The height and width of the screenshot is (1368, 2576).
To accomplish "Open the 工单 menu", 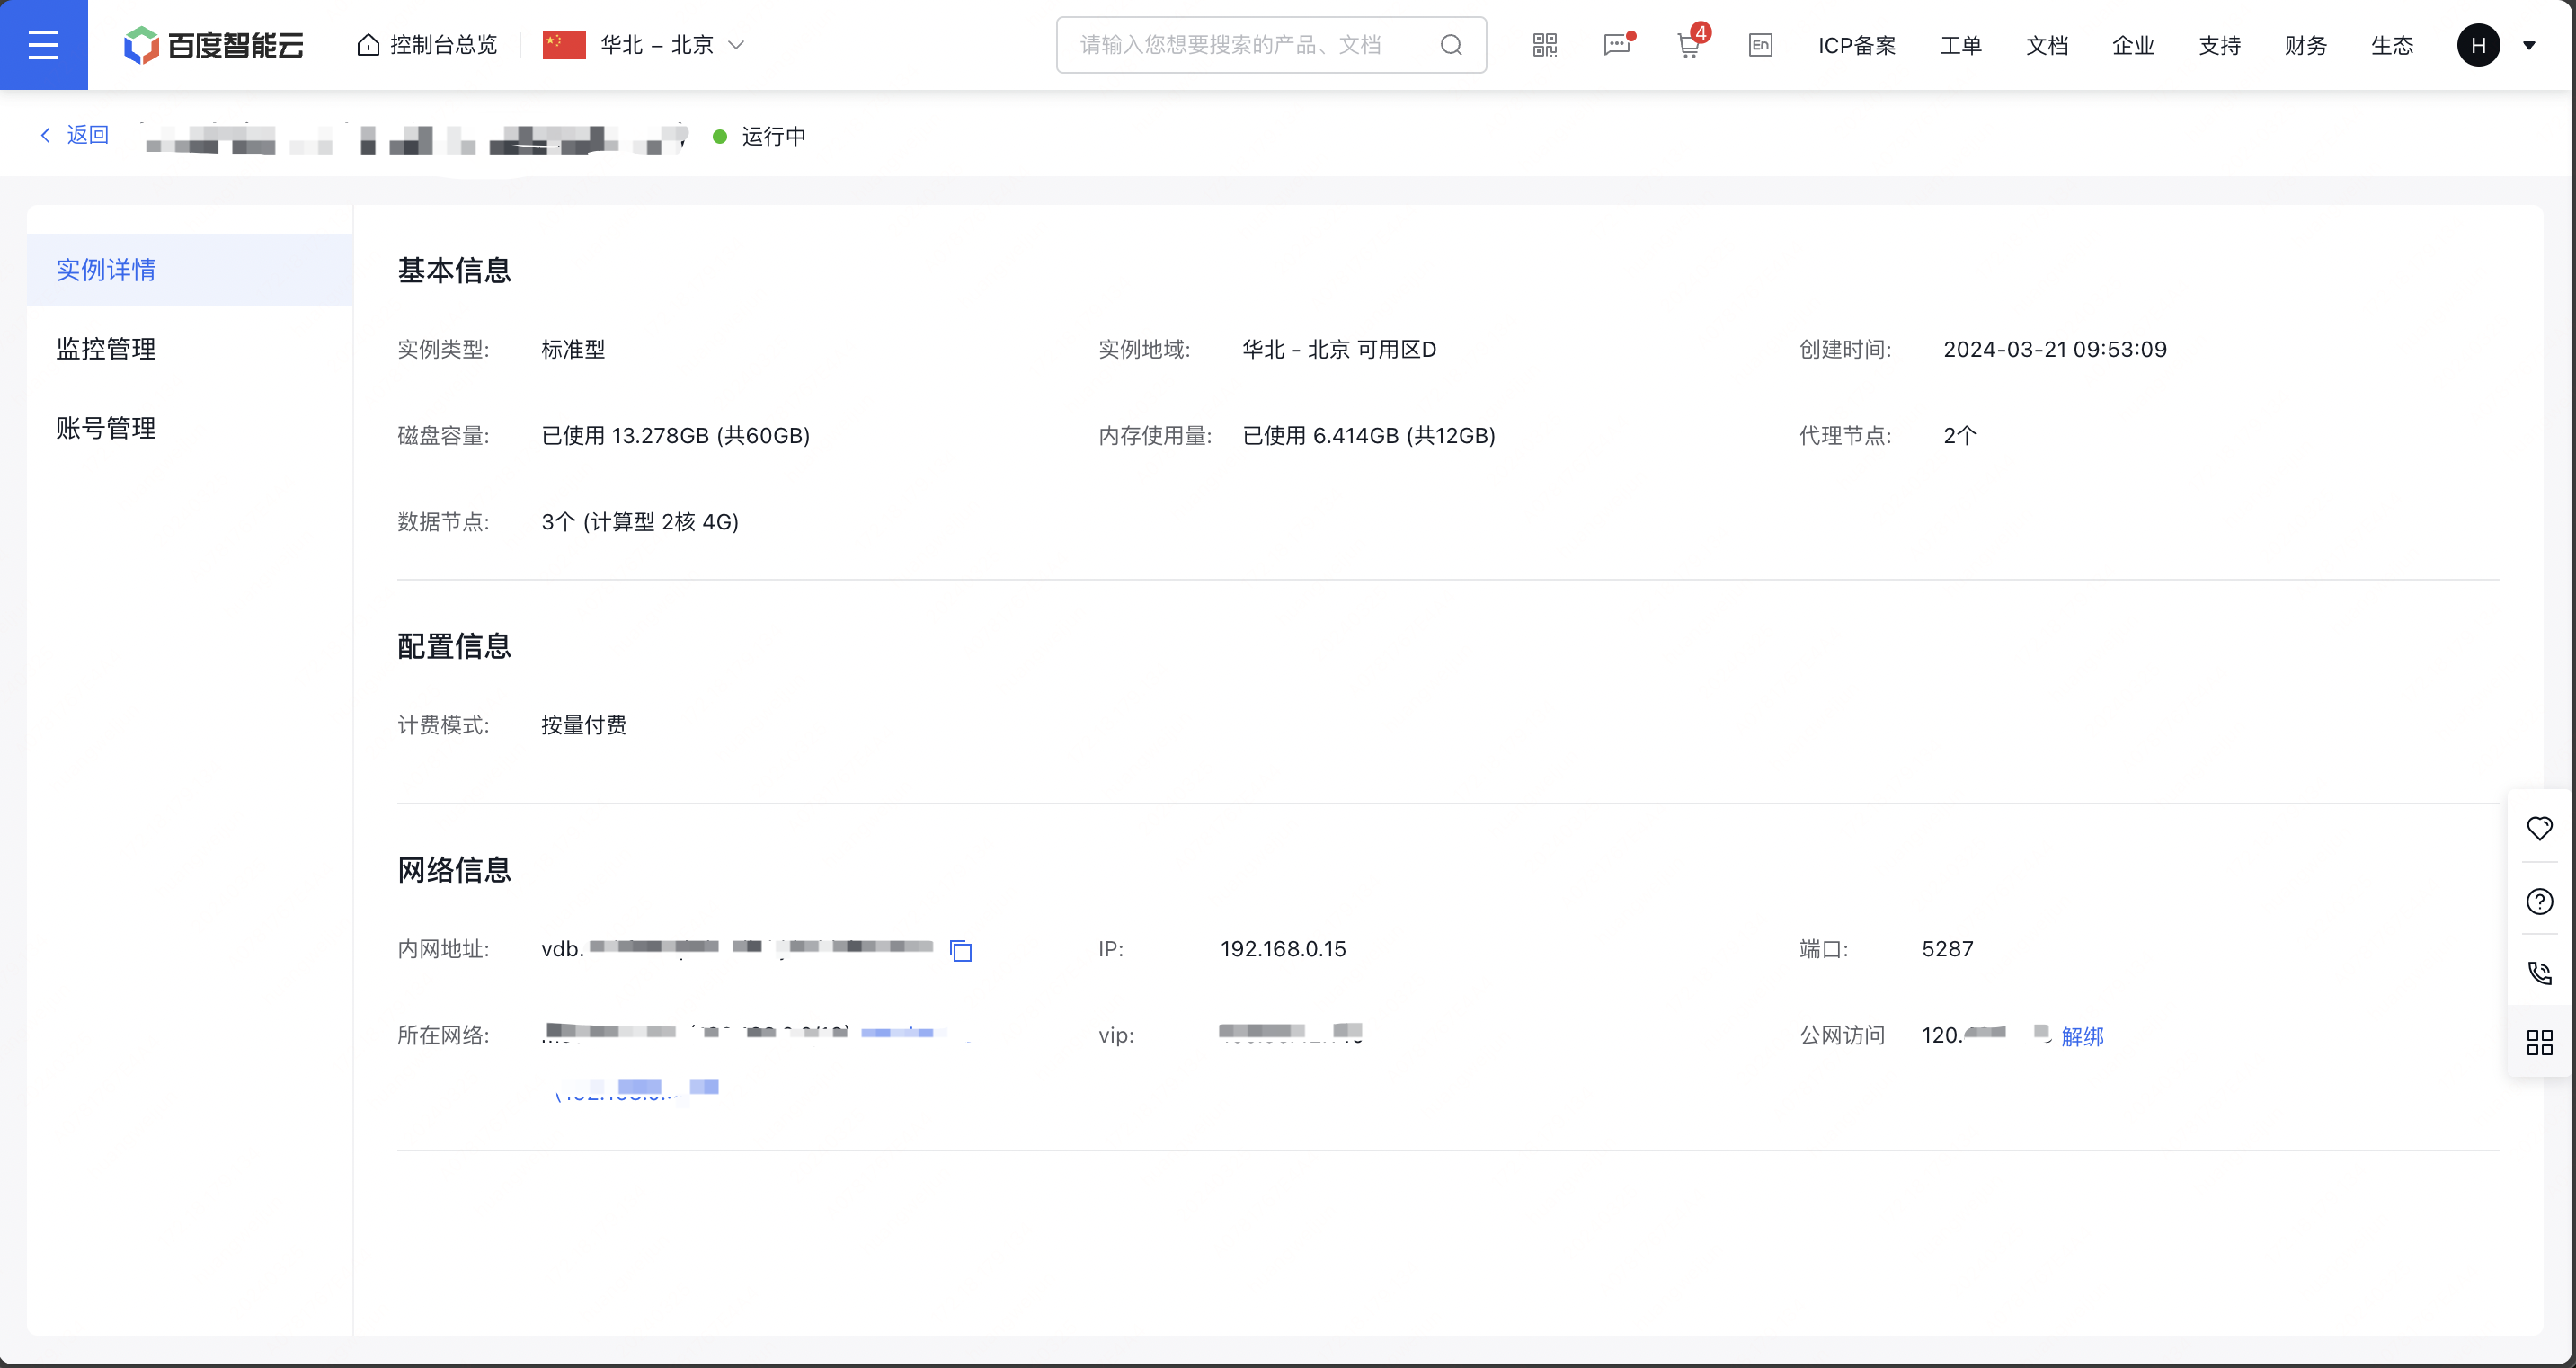I will pyautogui.click(x=1961, y=45).
